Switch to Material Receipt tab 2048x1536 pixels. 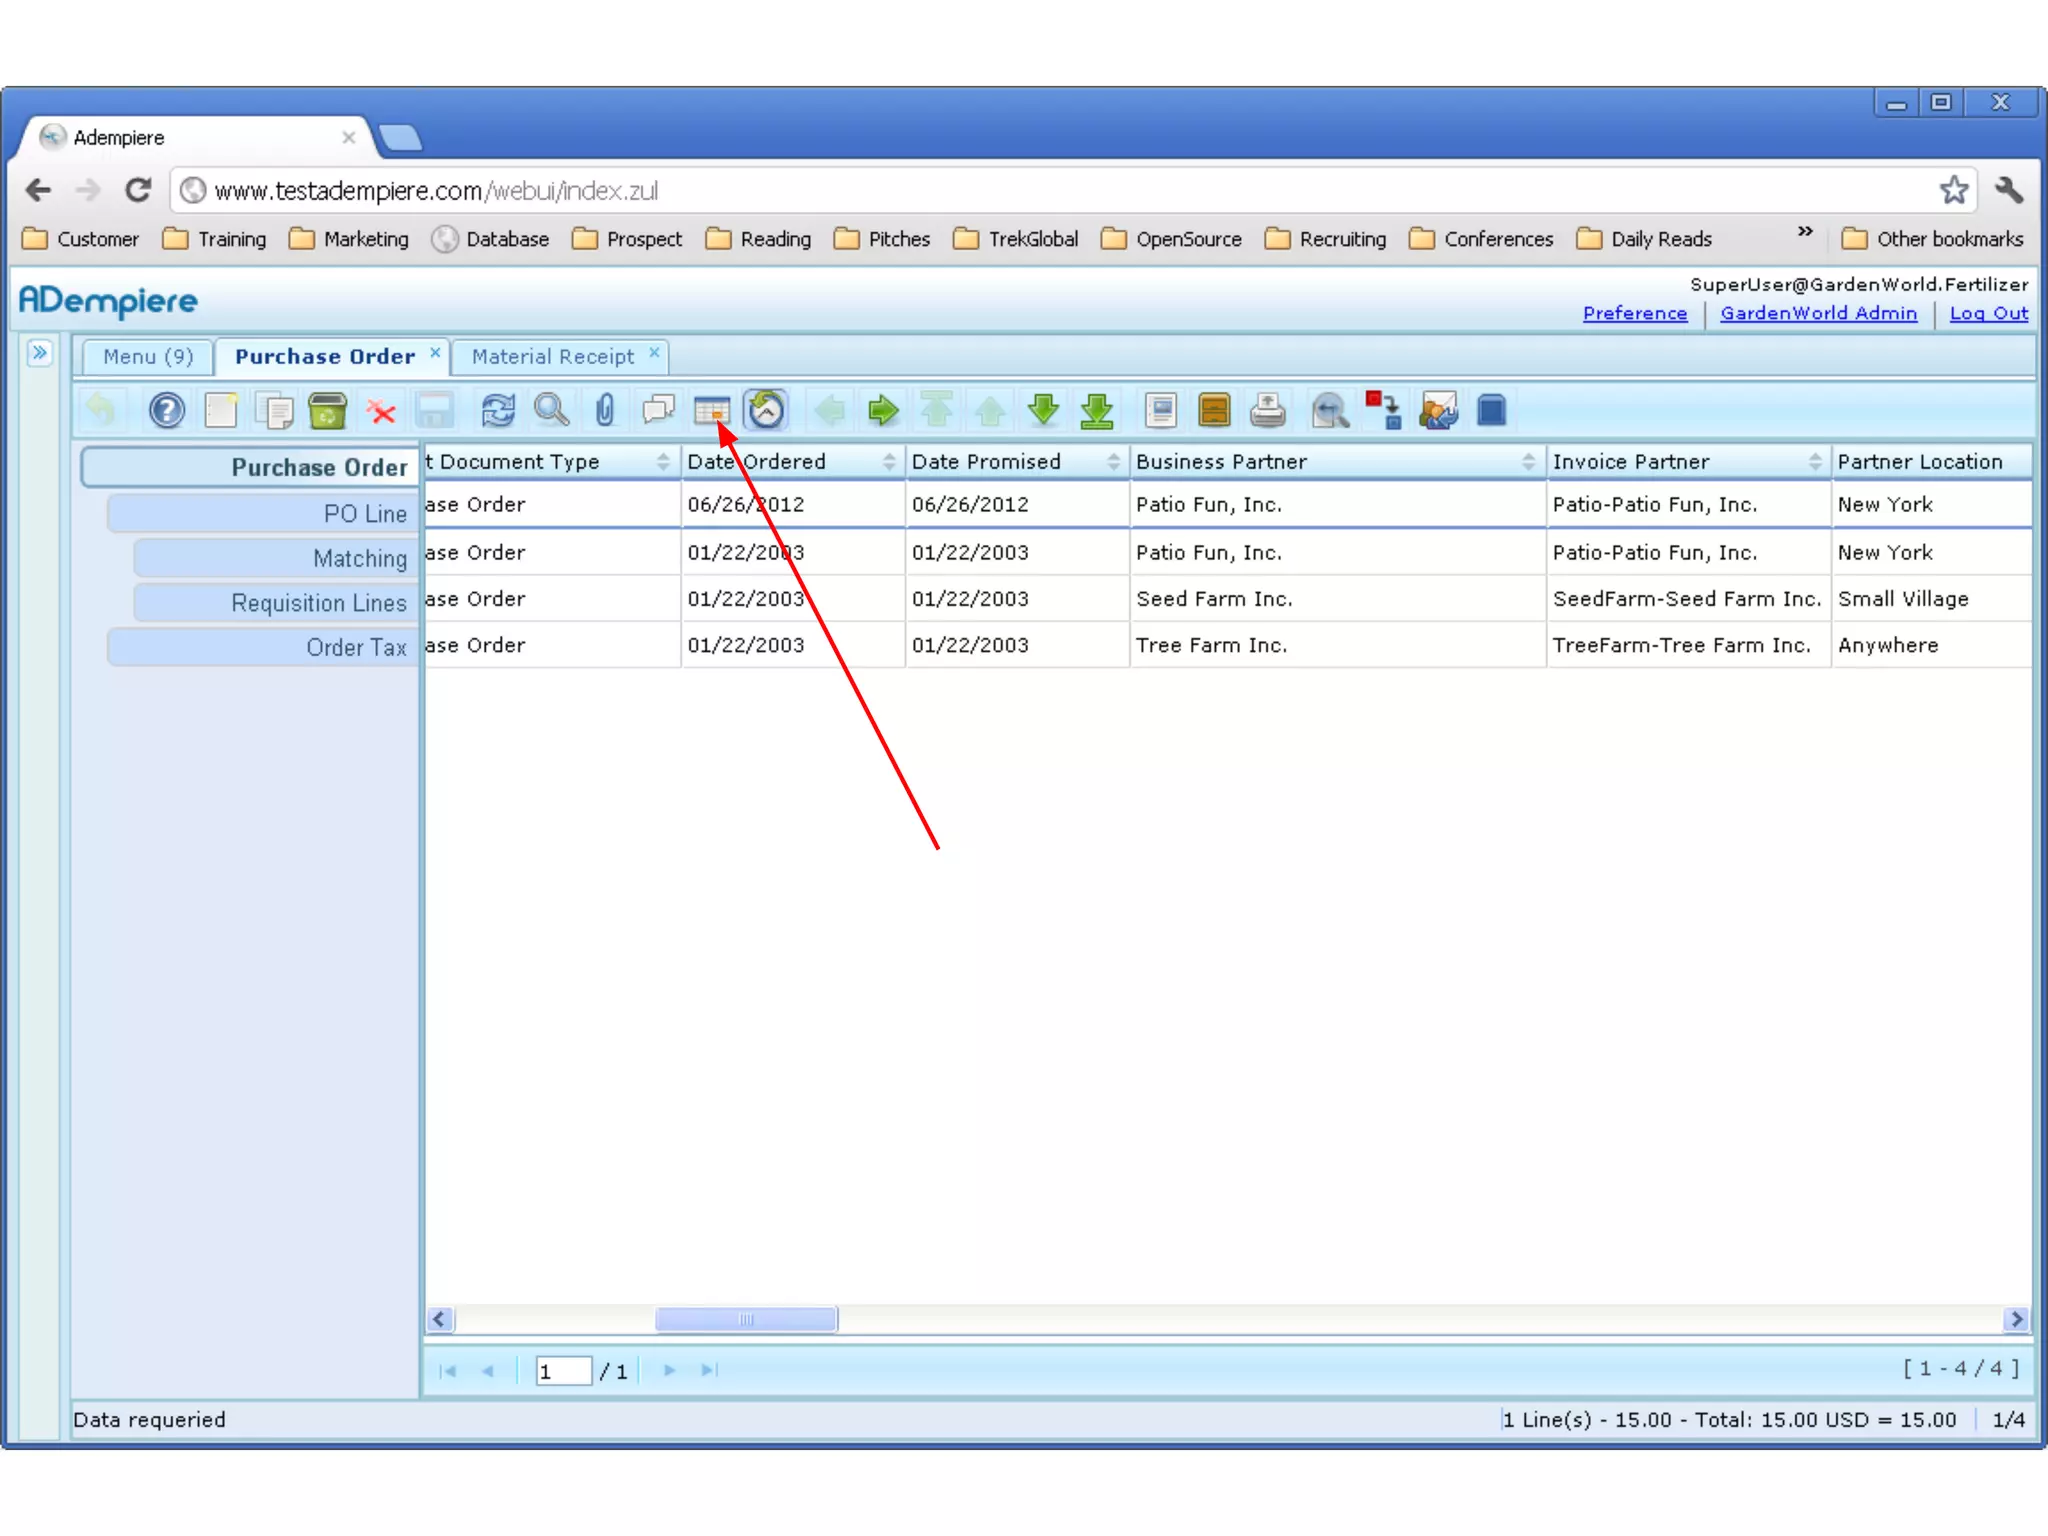point(553,357)
